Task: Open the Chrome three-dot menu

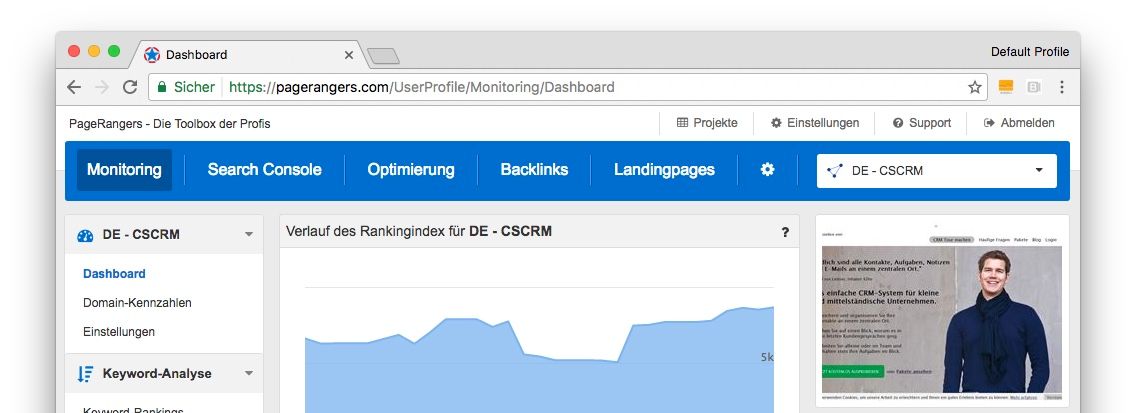Action: click(x=1061, y=87)
